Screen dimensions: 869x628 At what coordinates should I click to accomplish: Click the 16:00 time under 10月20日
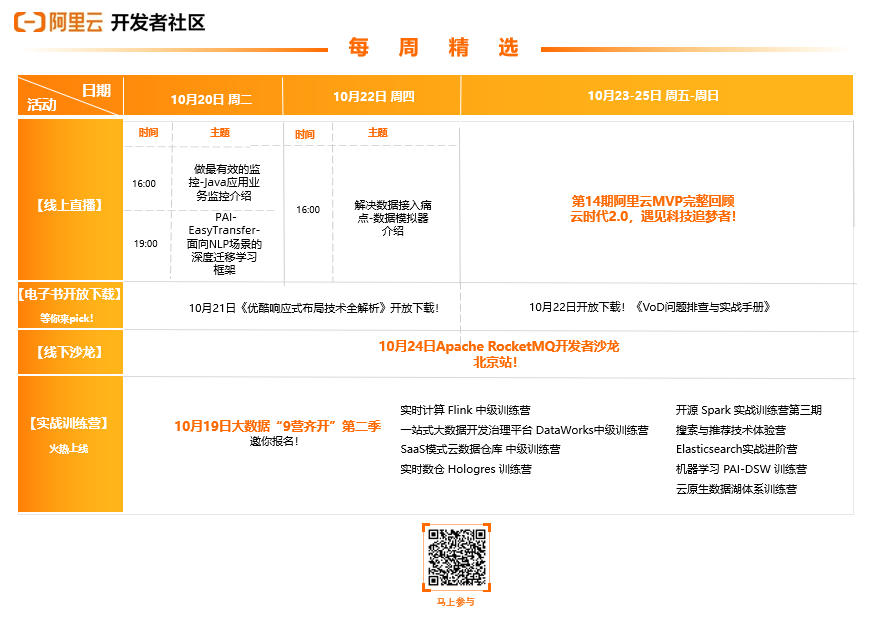[144, 183]
